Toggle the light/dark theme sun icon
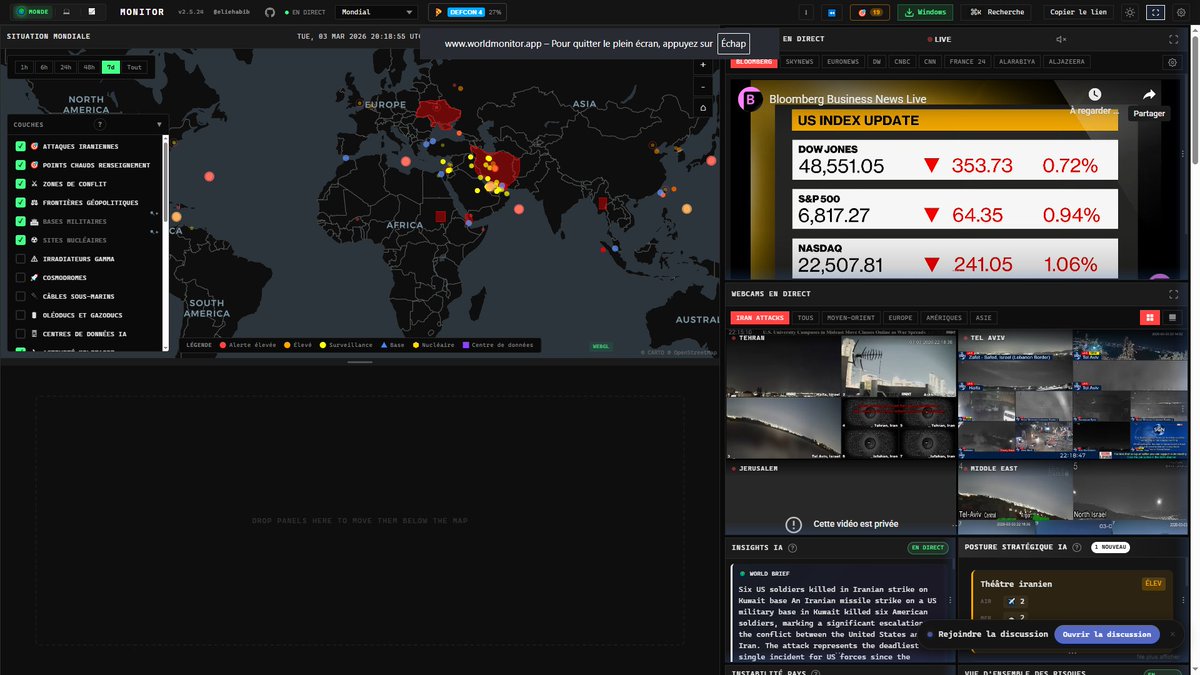The width and height of the screenshot is (1200, 675). [1129, 12]
